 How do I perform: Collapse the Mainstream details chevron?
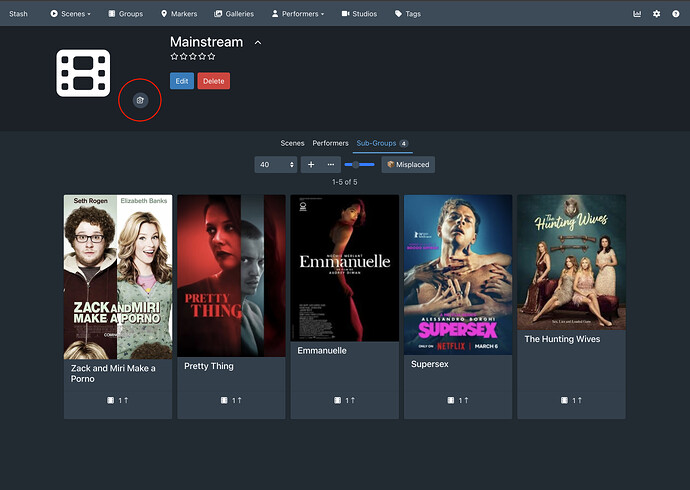(x=258, y=43)
